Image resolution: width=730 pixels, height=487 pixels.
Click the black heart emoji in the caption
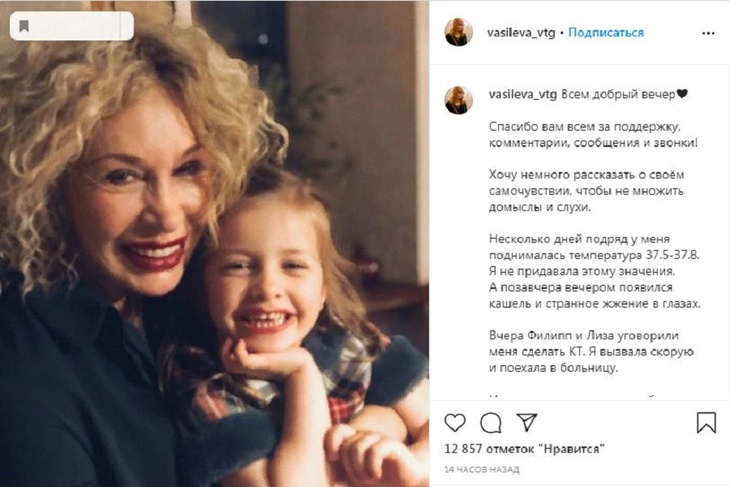click(682, 94)
